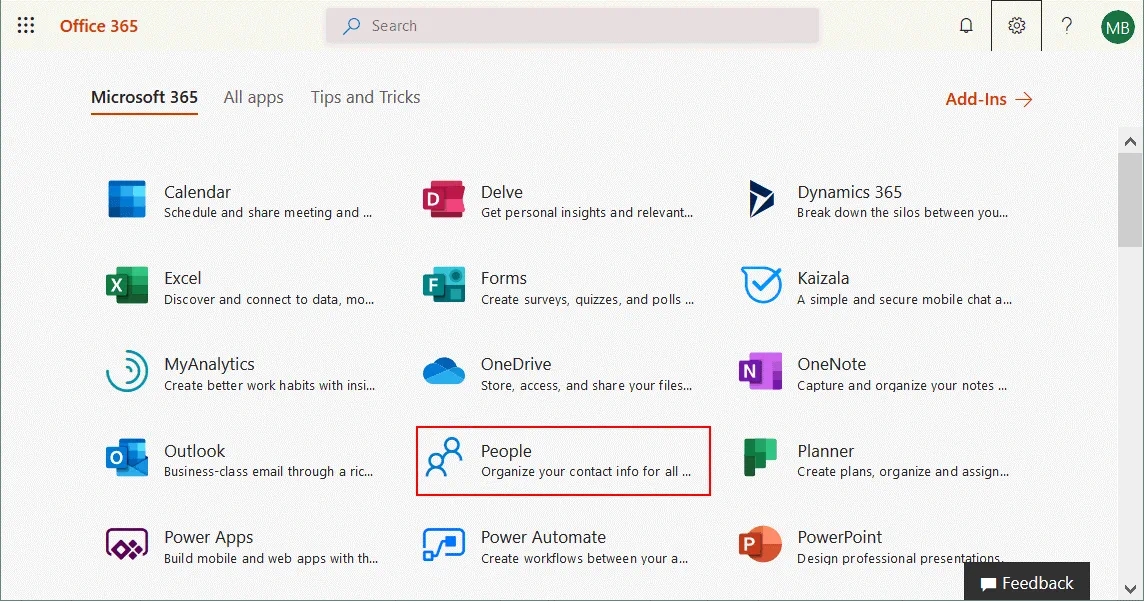Open the app launcher waffle menu
The height and width of the screenshot is (601, 1144).
pos(26,26)
